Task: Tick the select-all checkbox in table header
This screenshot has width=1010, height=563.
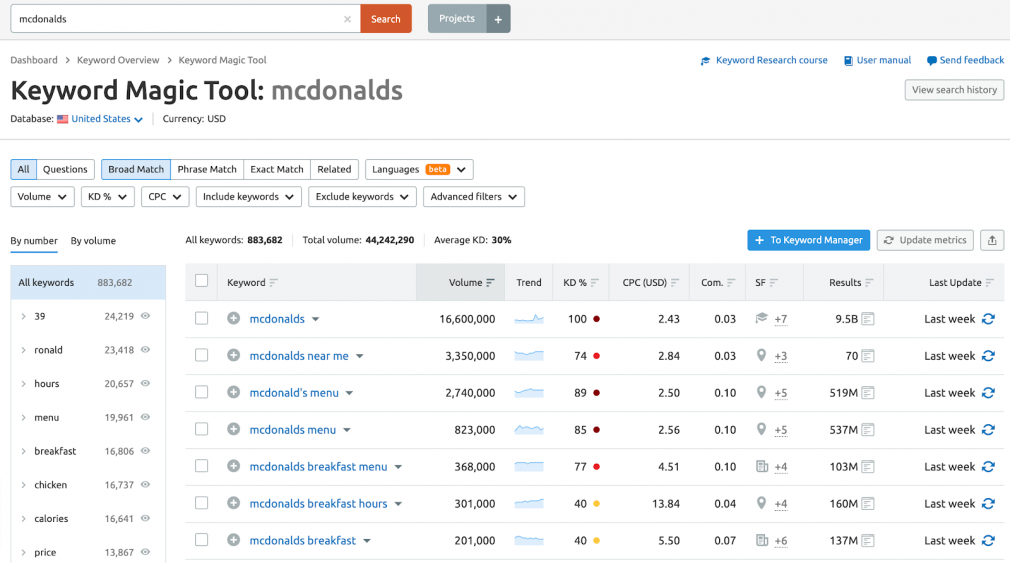Action: [x=202, y=281]
